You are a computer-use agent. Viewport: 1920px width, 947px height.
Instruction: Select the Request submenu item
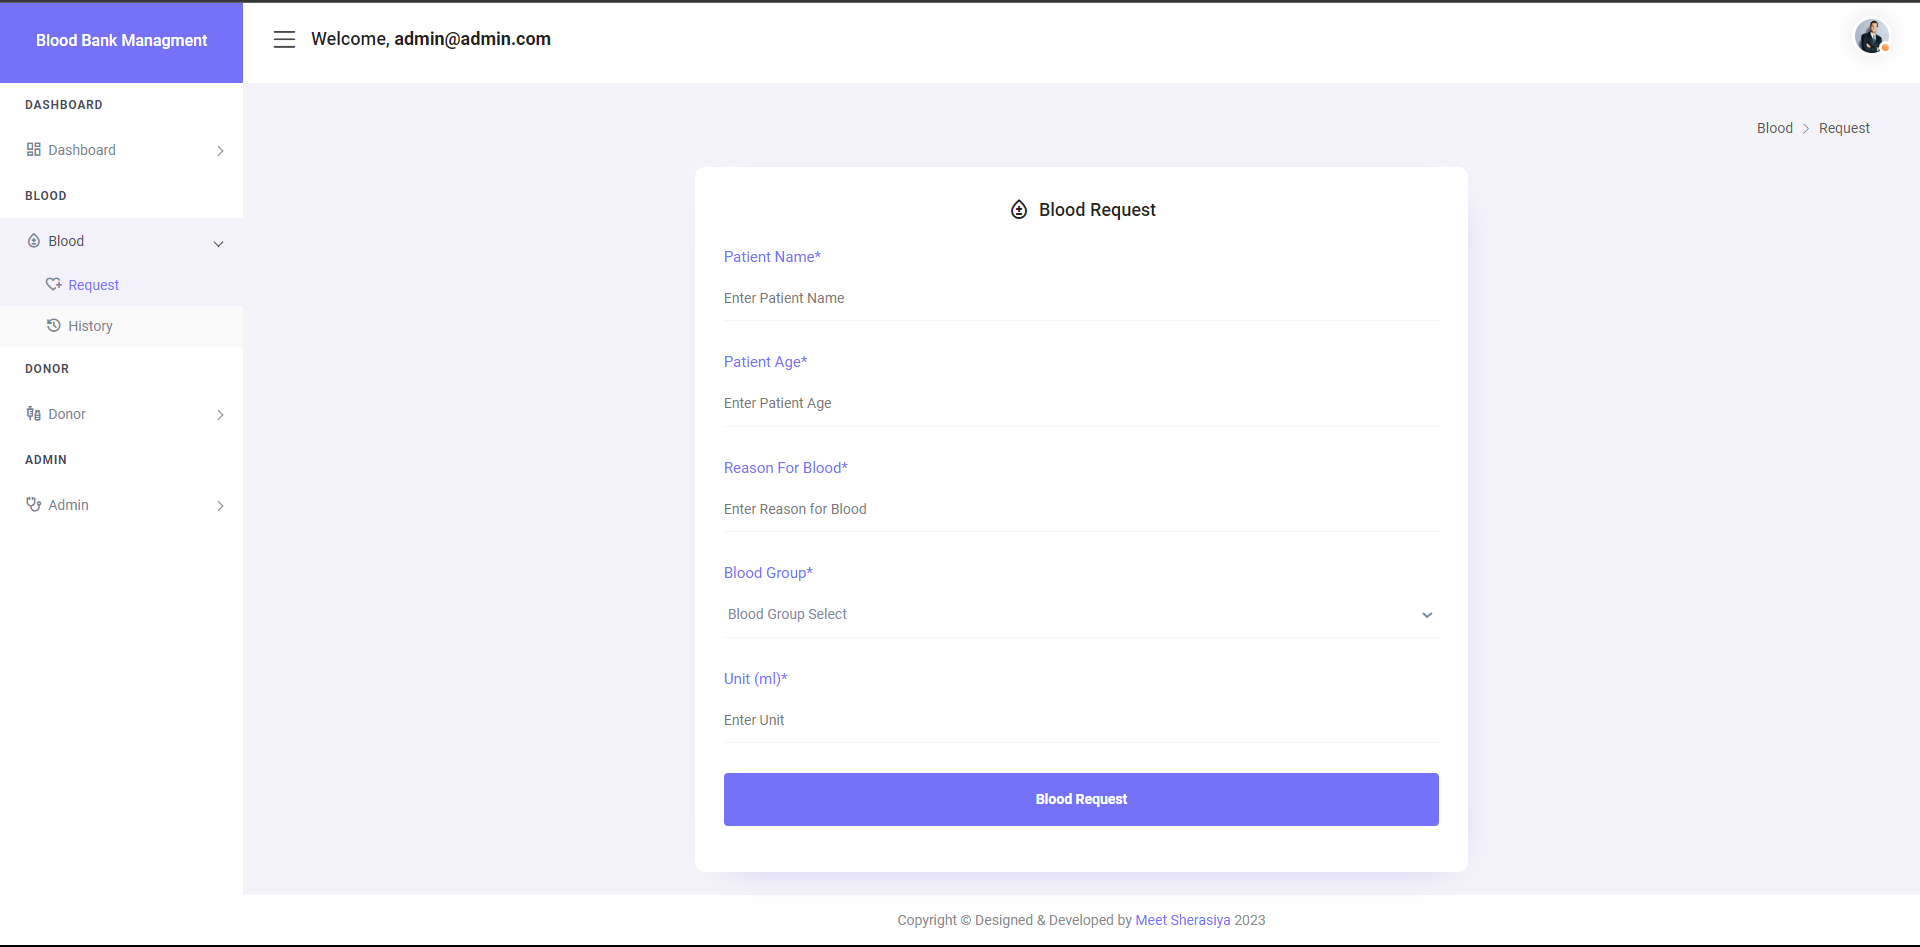tap(93, 285)
